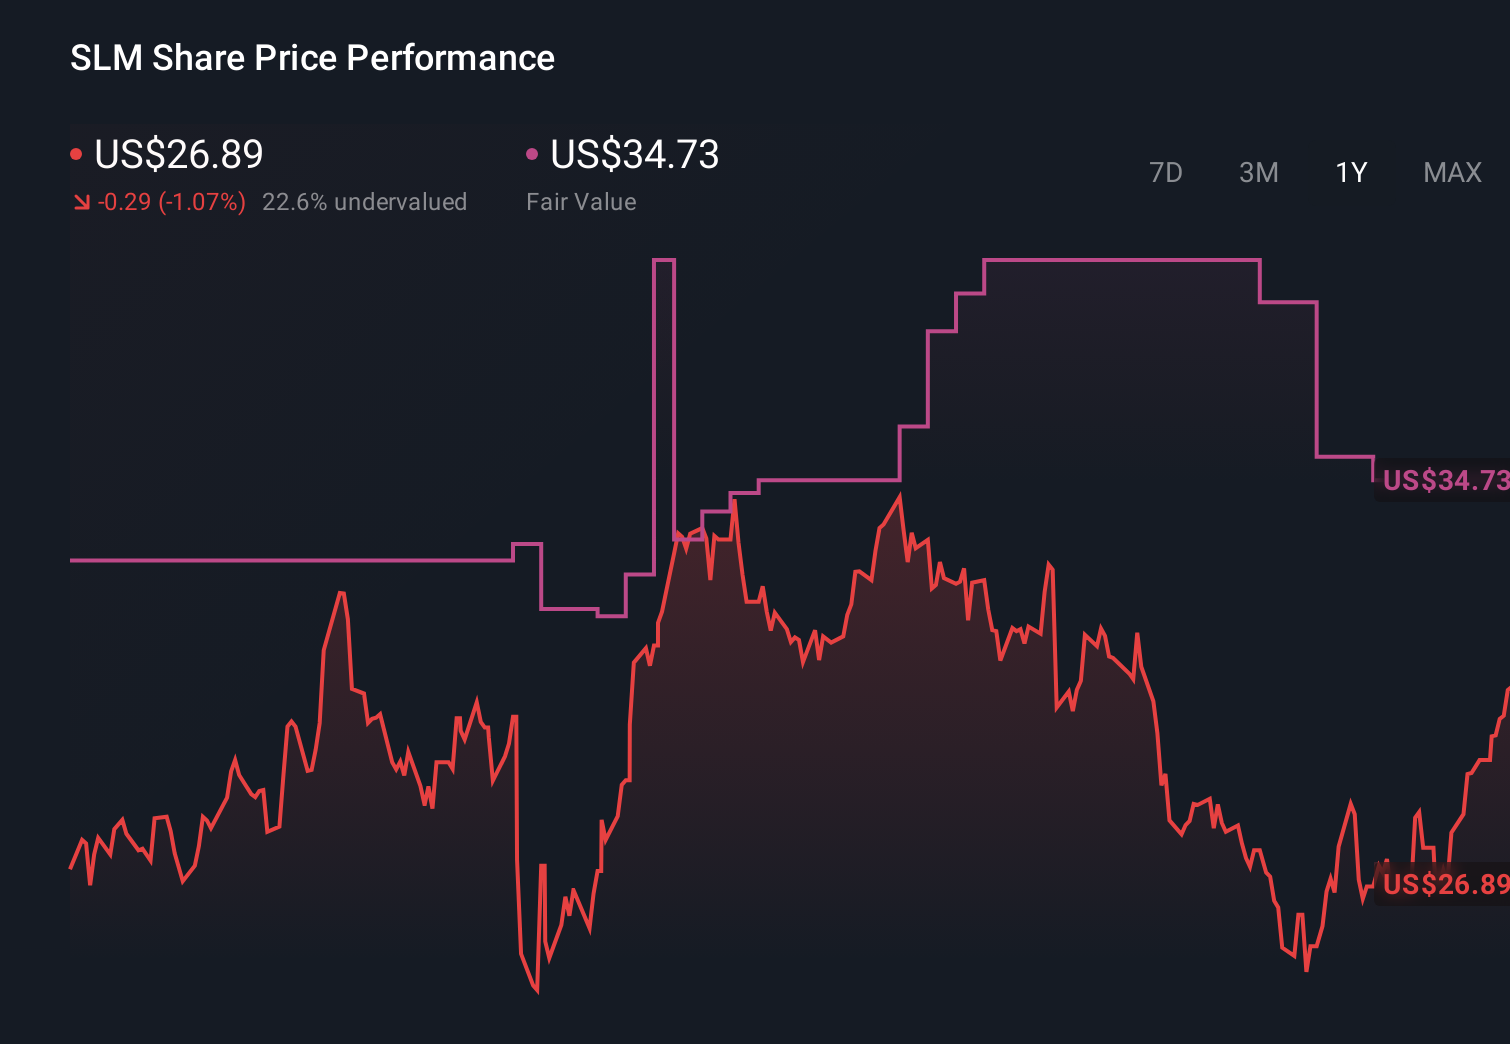
Task: Switch to the 3M time range
Action: coord(1258,172)
